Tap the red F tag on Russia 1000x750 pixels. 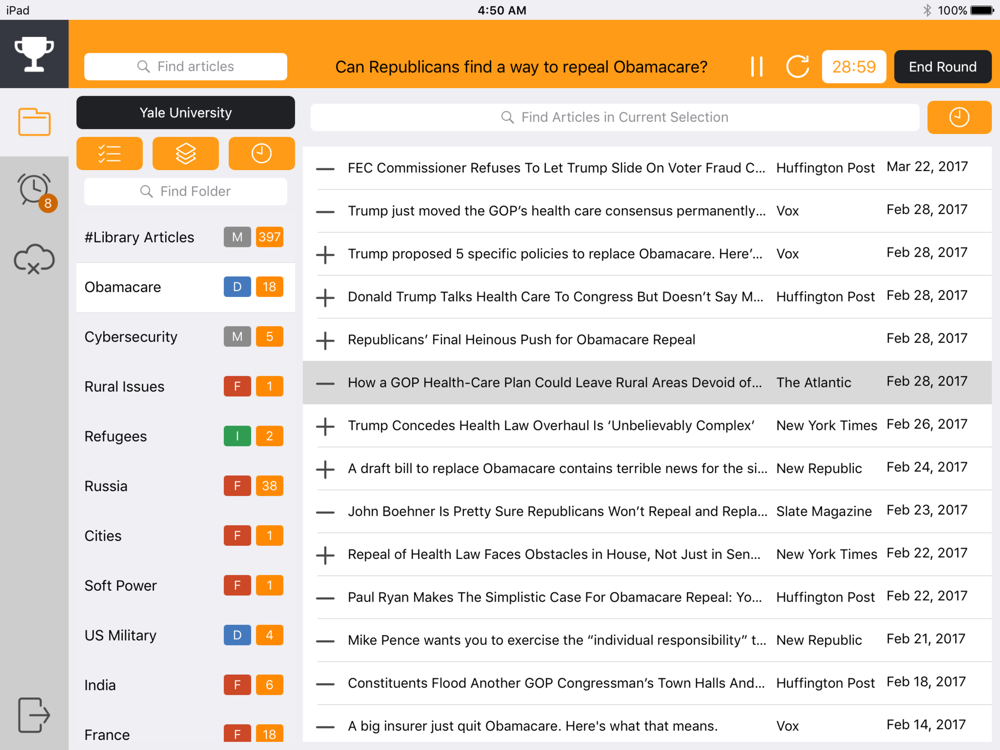point(237,486)
